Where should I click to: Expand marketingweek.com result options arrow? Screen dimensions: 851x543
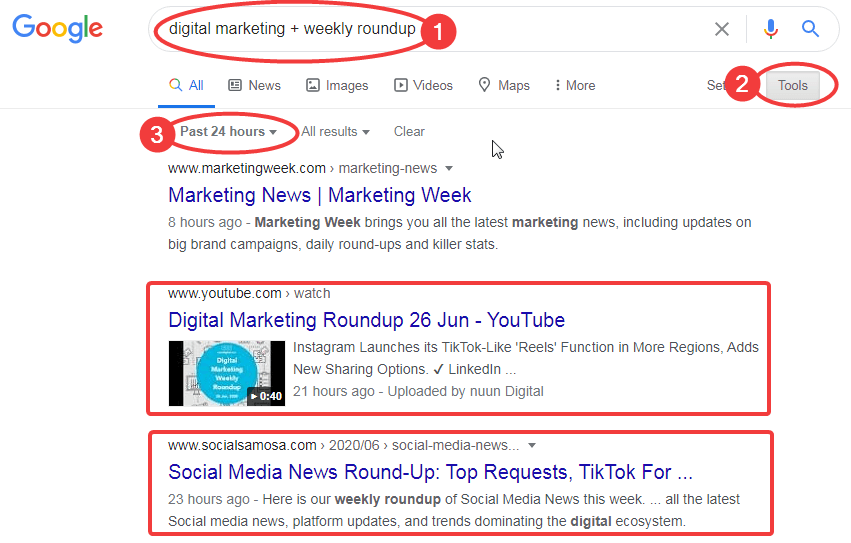point(449,168)
